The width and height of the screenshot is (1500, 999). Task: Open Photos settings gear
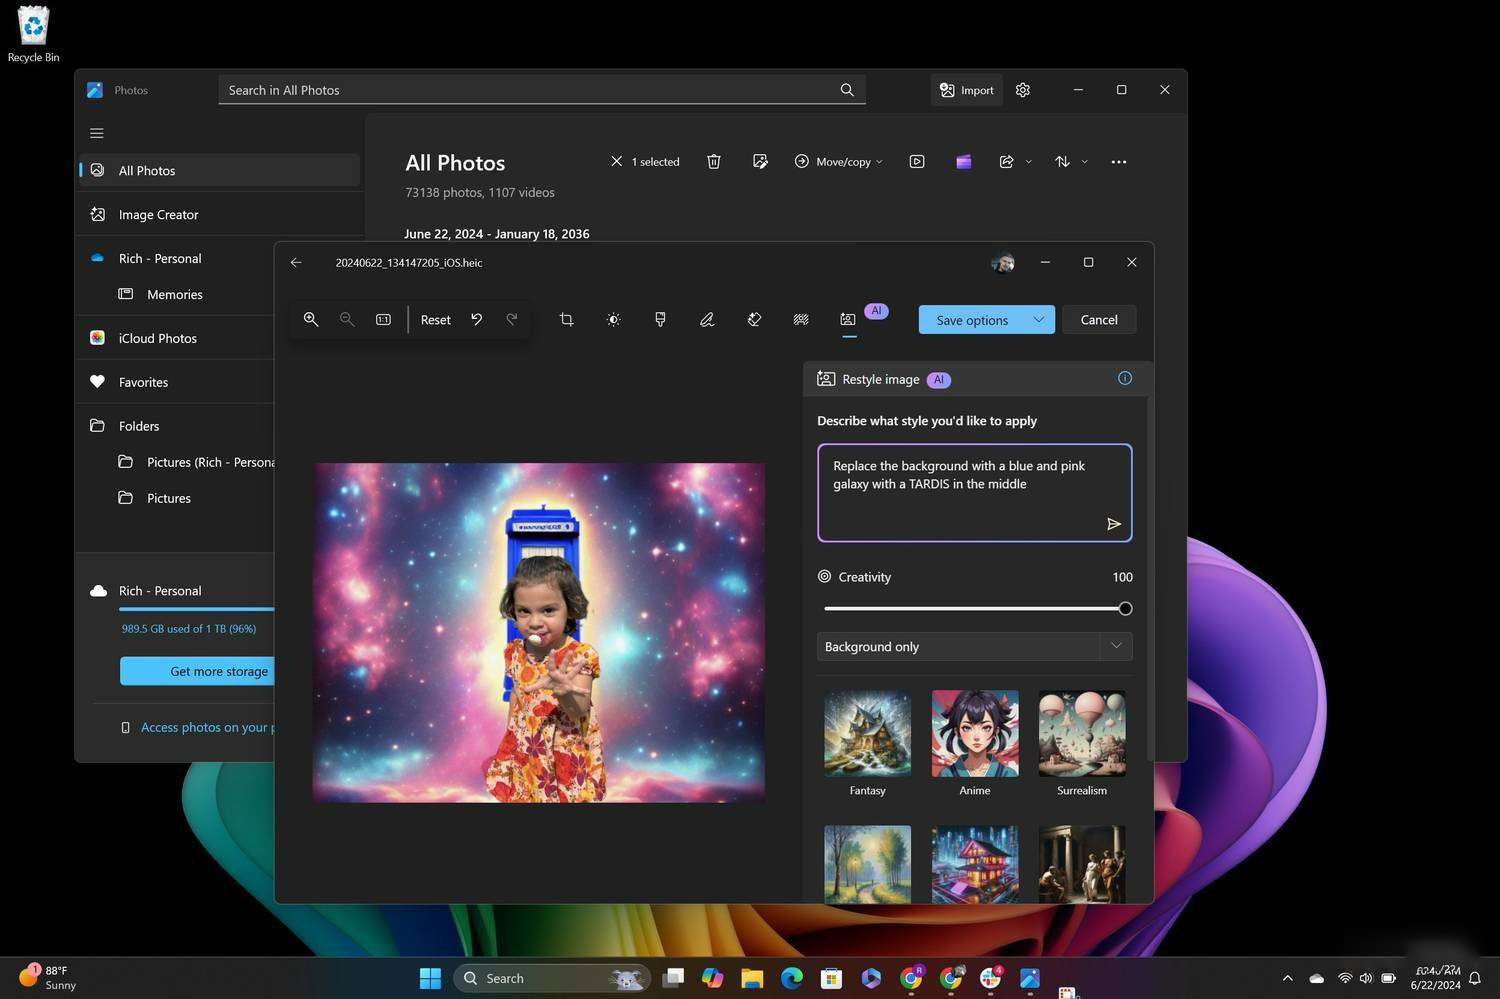1023,90
